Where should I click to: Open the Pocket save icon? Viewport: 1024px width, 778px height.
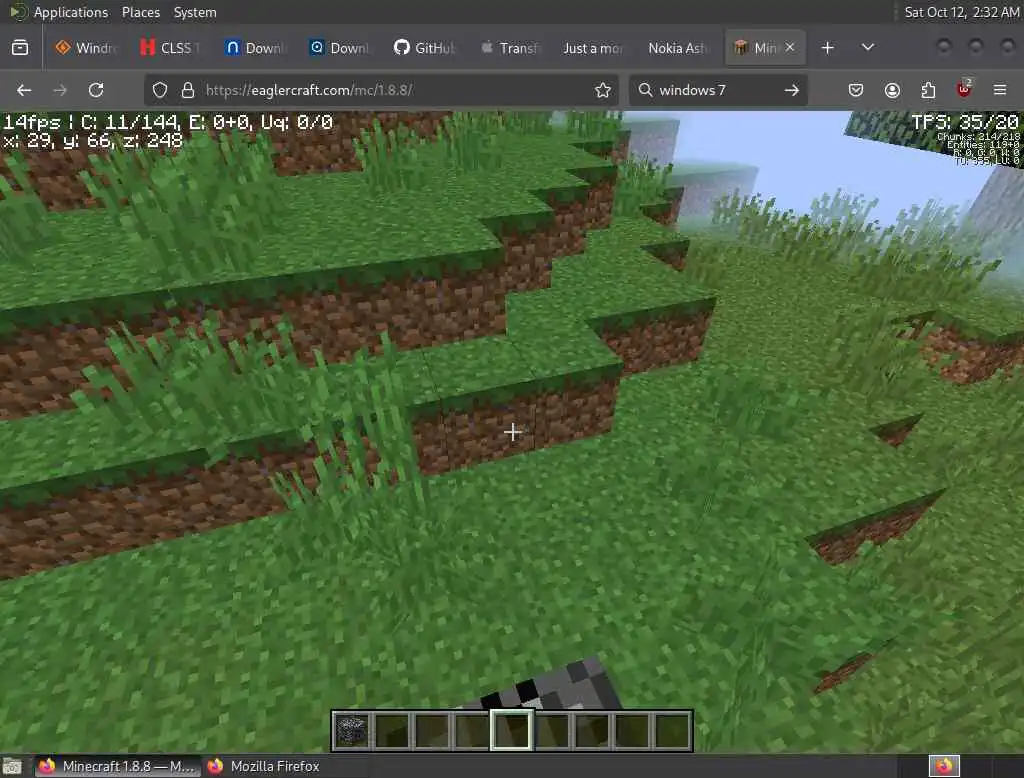(x=856, y=90)
